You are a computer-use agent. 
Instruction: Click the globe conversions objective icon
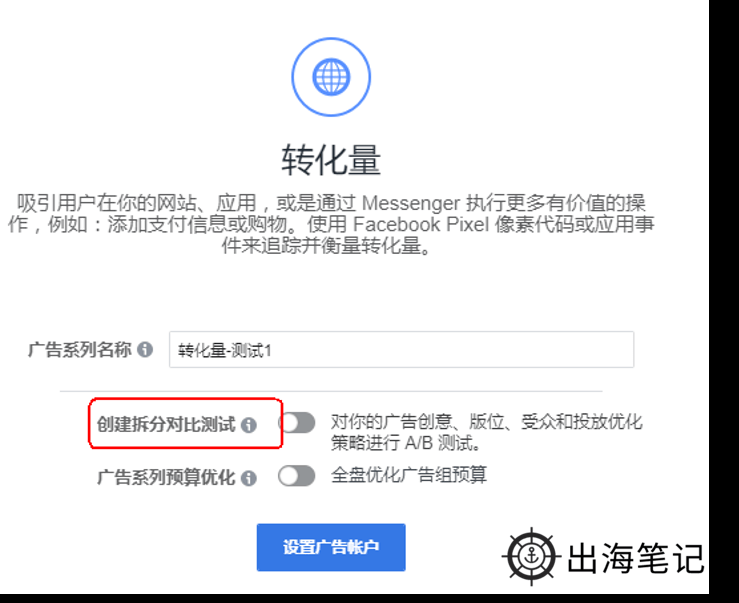click(331, 77)
